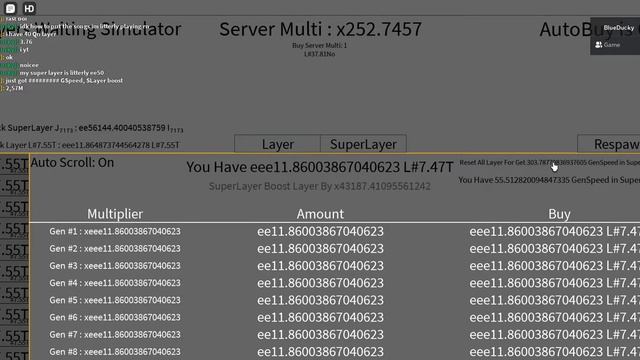Buy Gen #4 for eee11.86003867040623

point(554,283)
